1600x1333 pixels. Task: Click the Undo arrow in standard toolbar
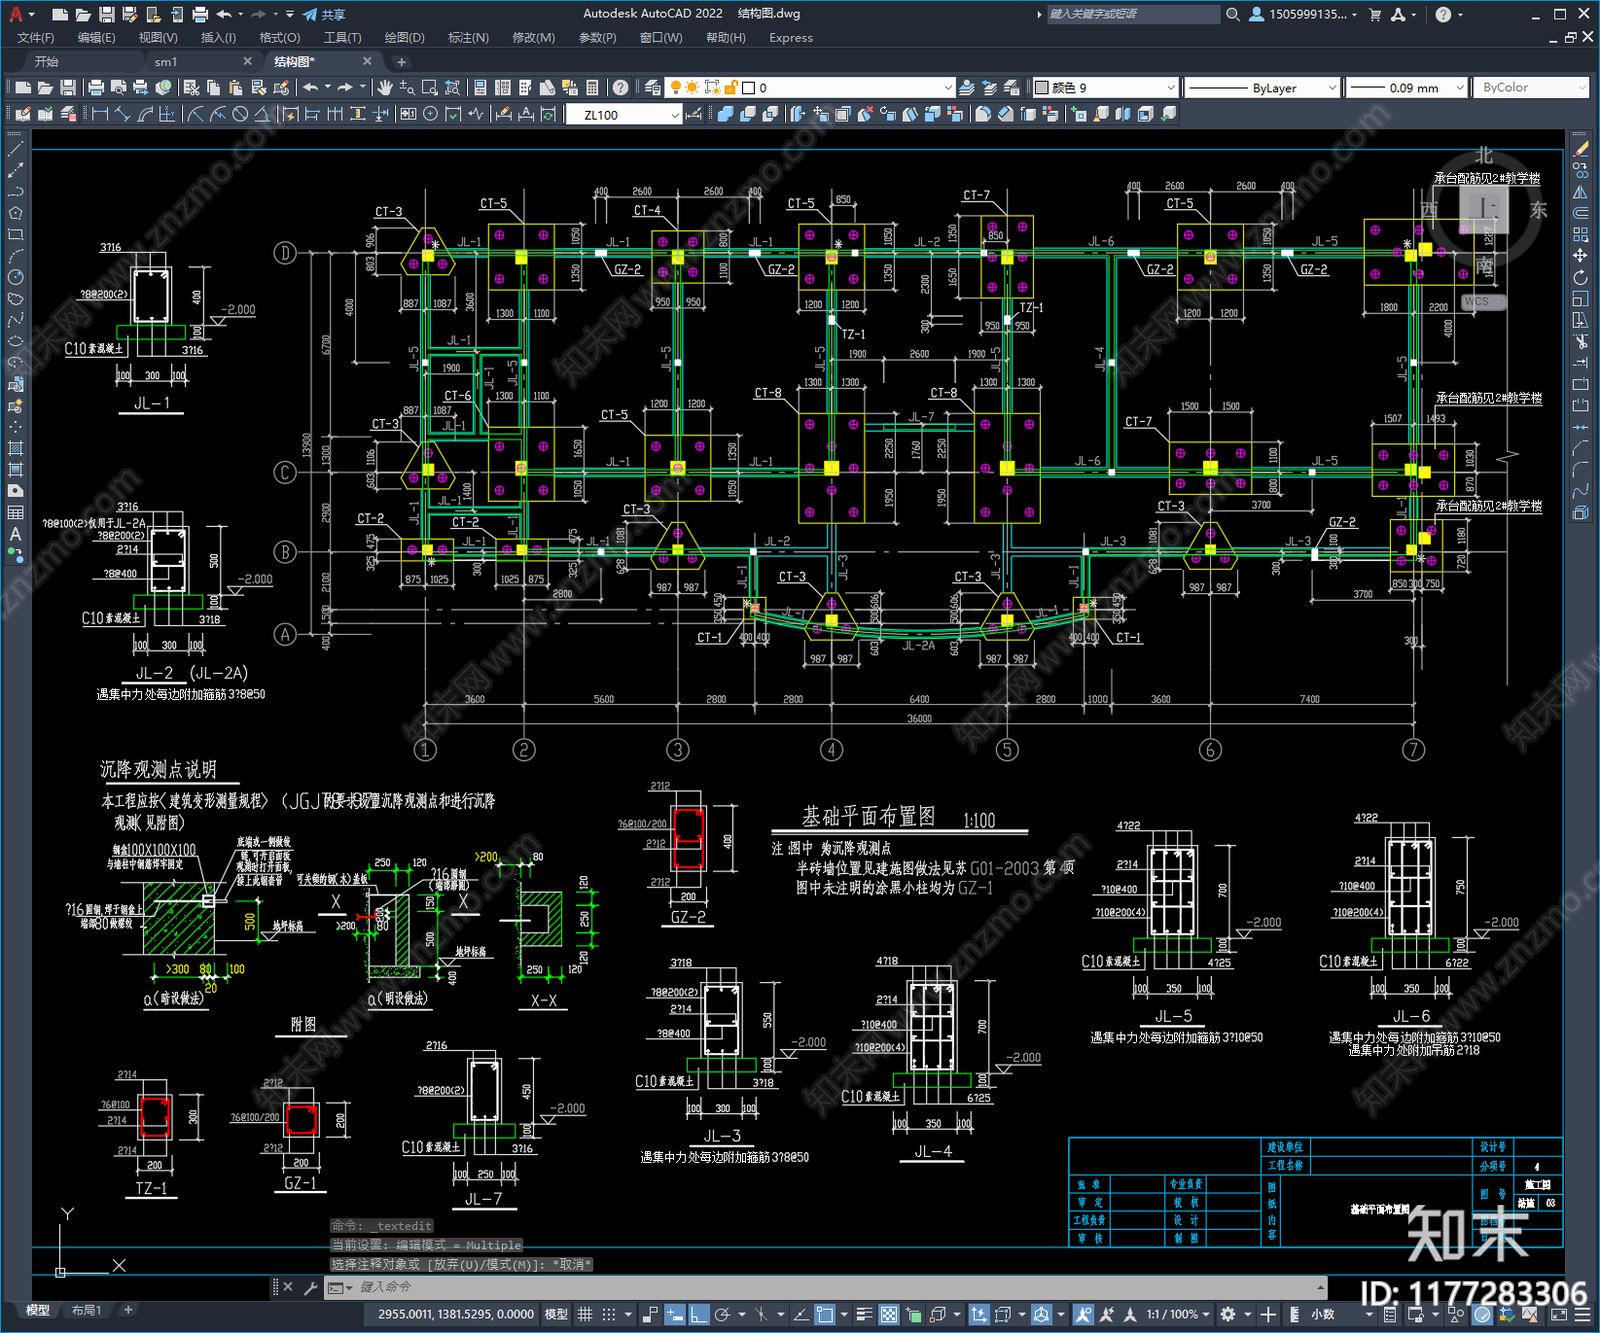tap(311, 88)
